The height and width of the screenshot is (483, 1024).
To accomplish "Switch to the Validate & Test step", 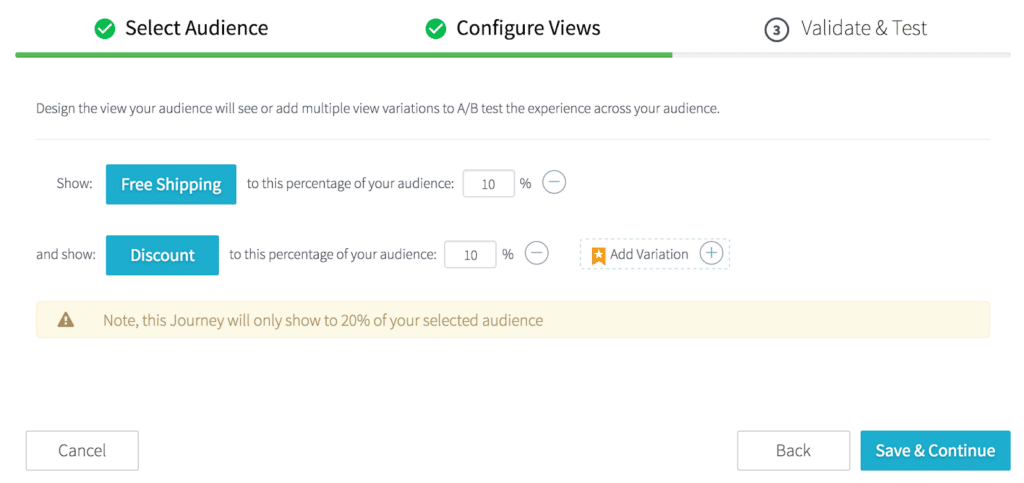I will point(864,28).
